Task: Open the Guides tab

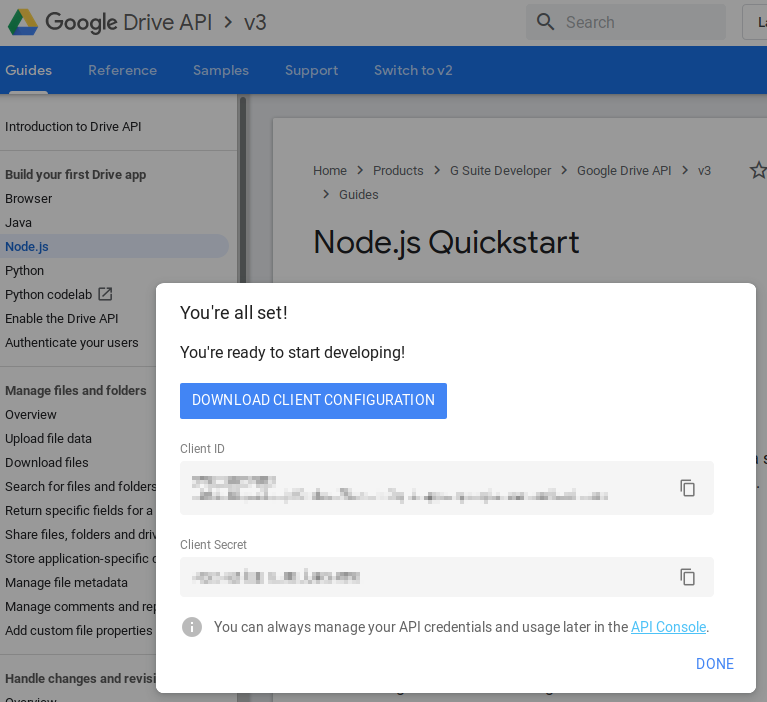Action: pyautogui.click(x=28, y=70)
